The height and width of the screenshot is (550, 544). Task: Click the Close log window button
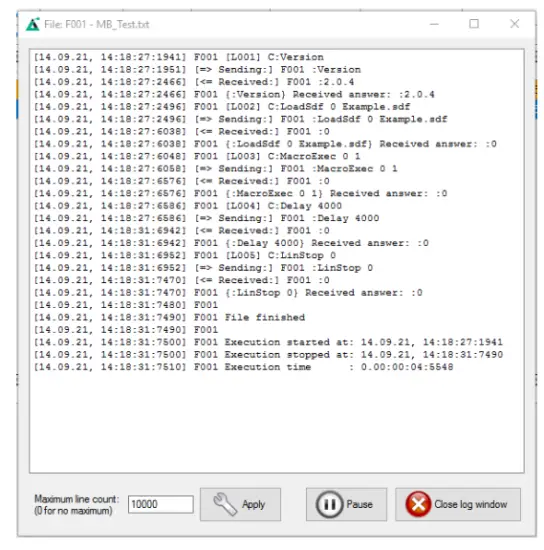[x=458, y=504]
